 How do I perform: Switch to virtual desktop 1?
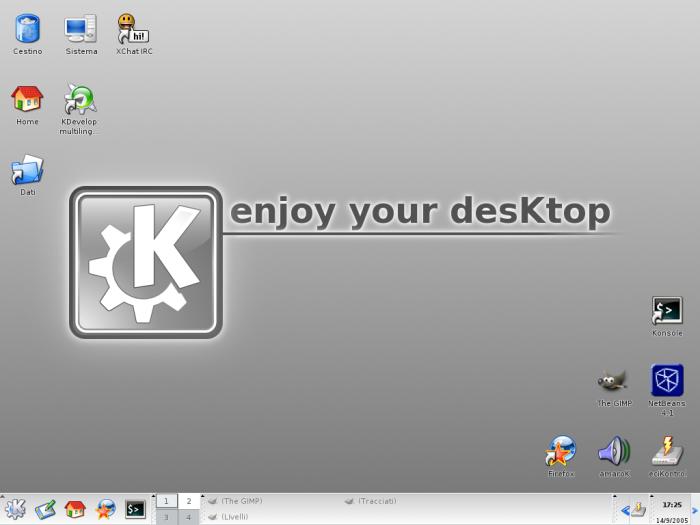click(x=167, y=501)
